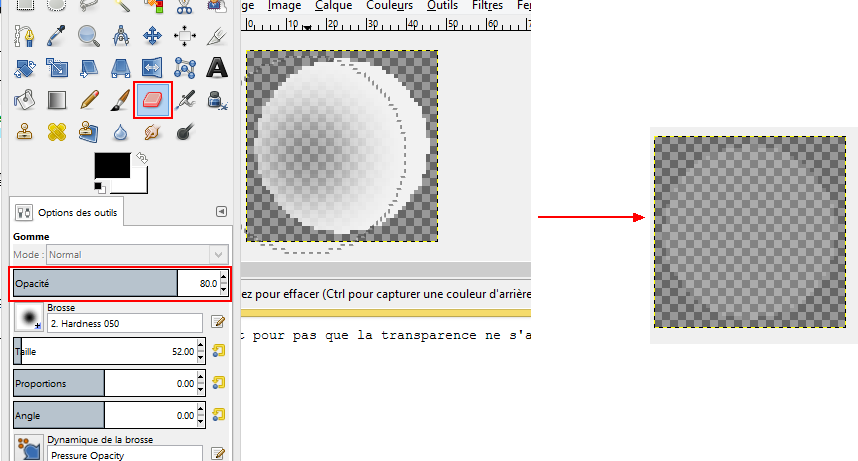Select the Move tool
This screenshot has height=461, width=858.
[x=152, y=37]
